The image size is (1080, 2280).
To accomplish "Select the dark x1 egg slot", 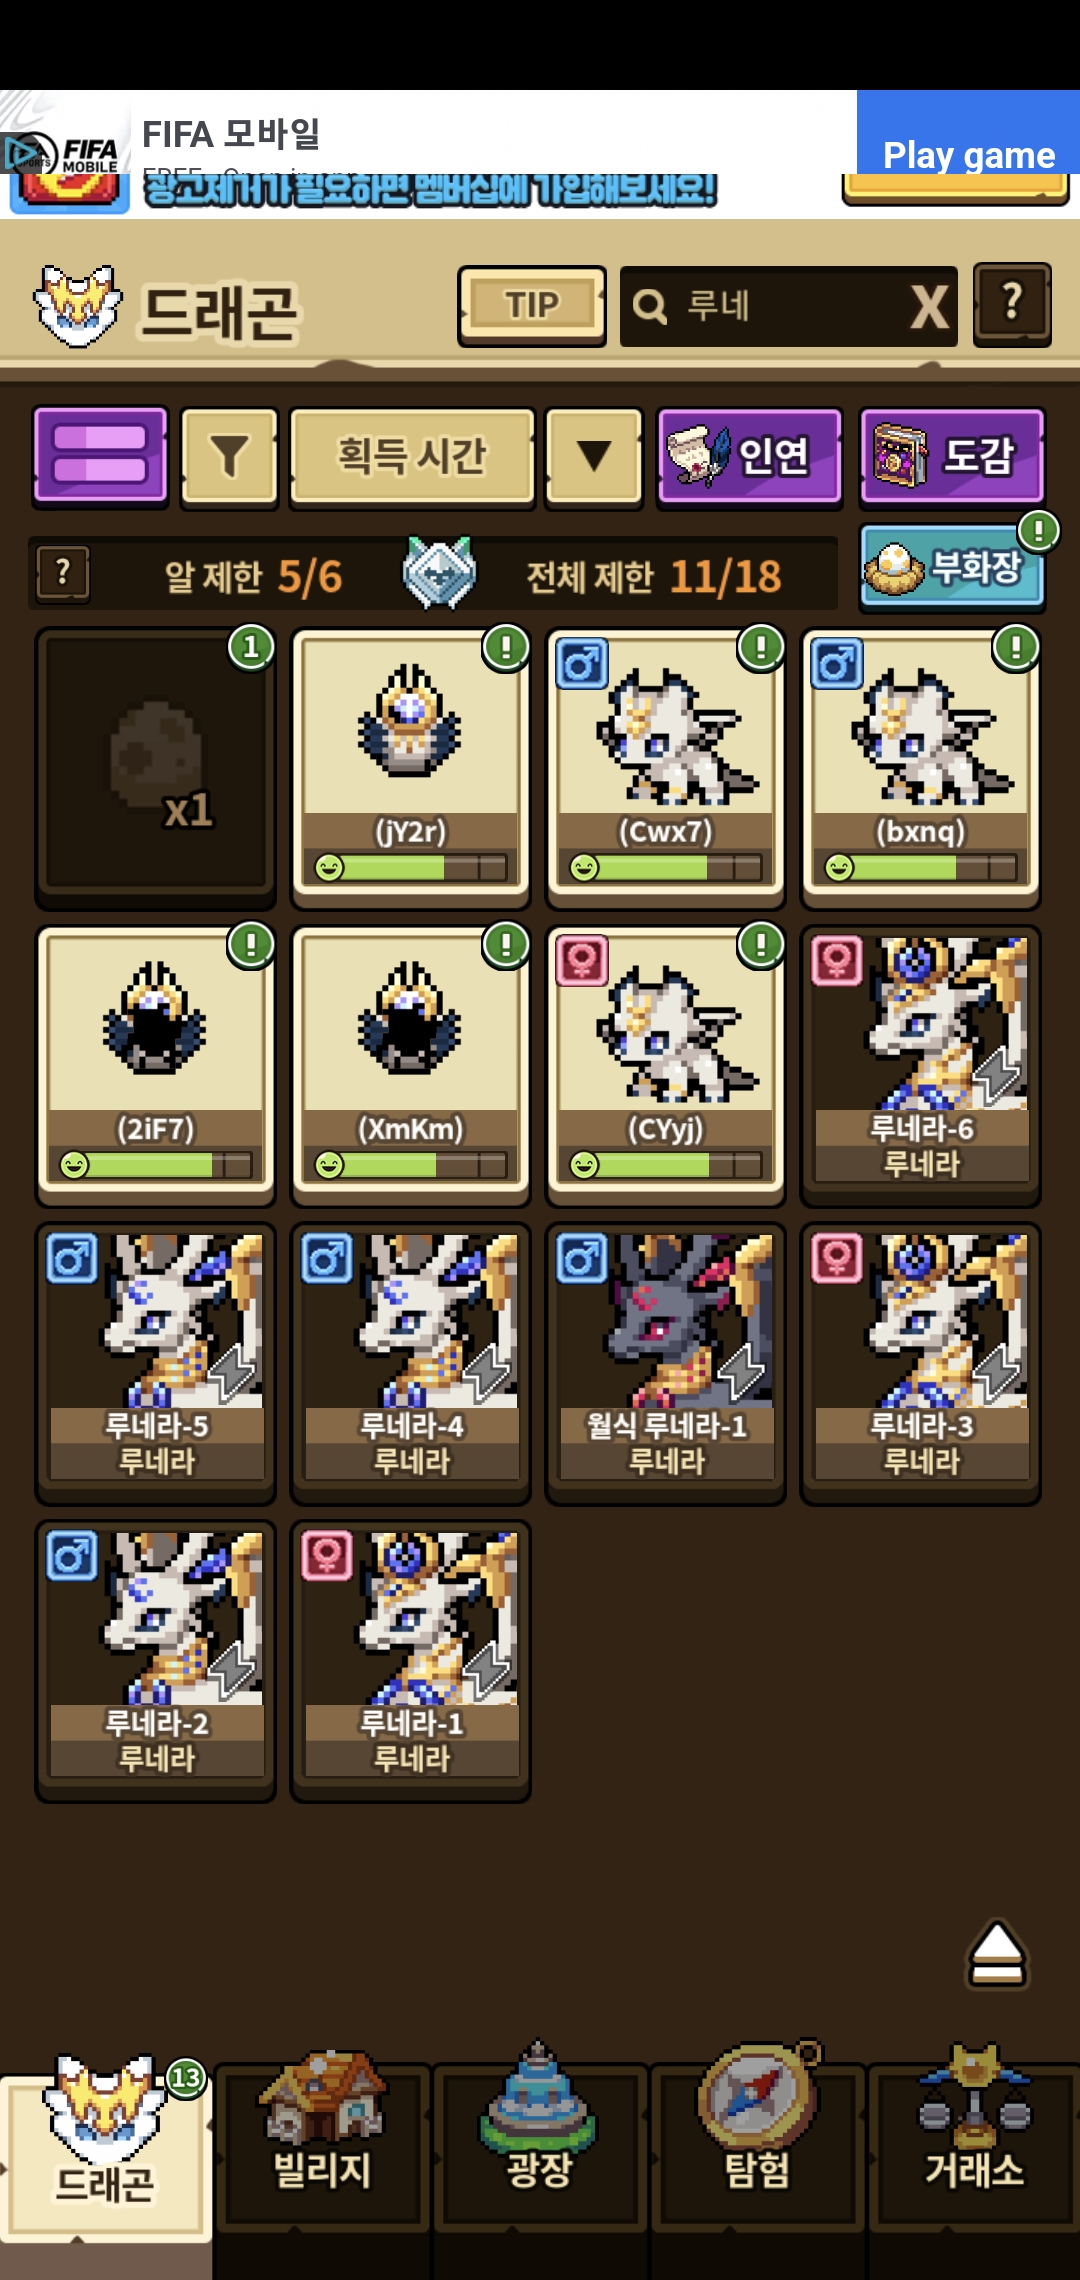I will 155,768.
